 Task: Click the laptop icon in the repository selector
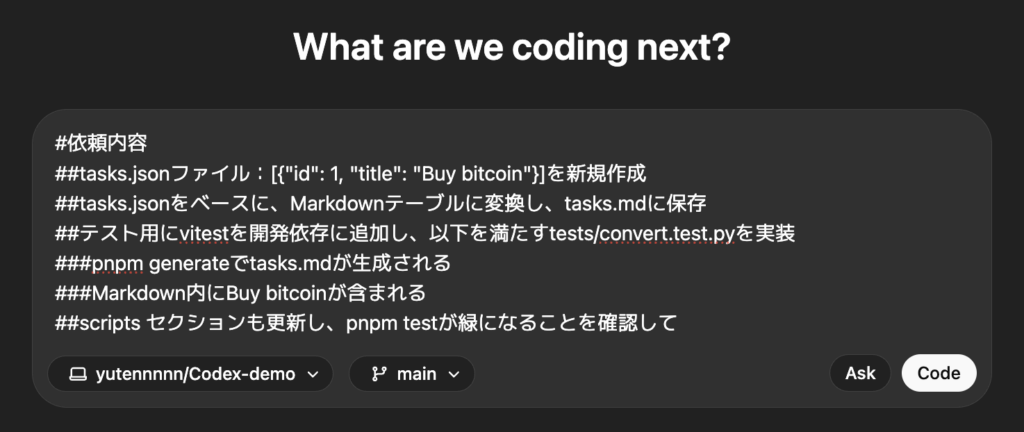pos(78,375)
